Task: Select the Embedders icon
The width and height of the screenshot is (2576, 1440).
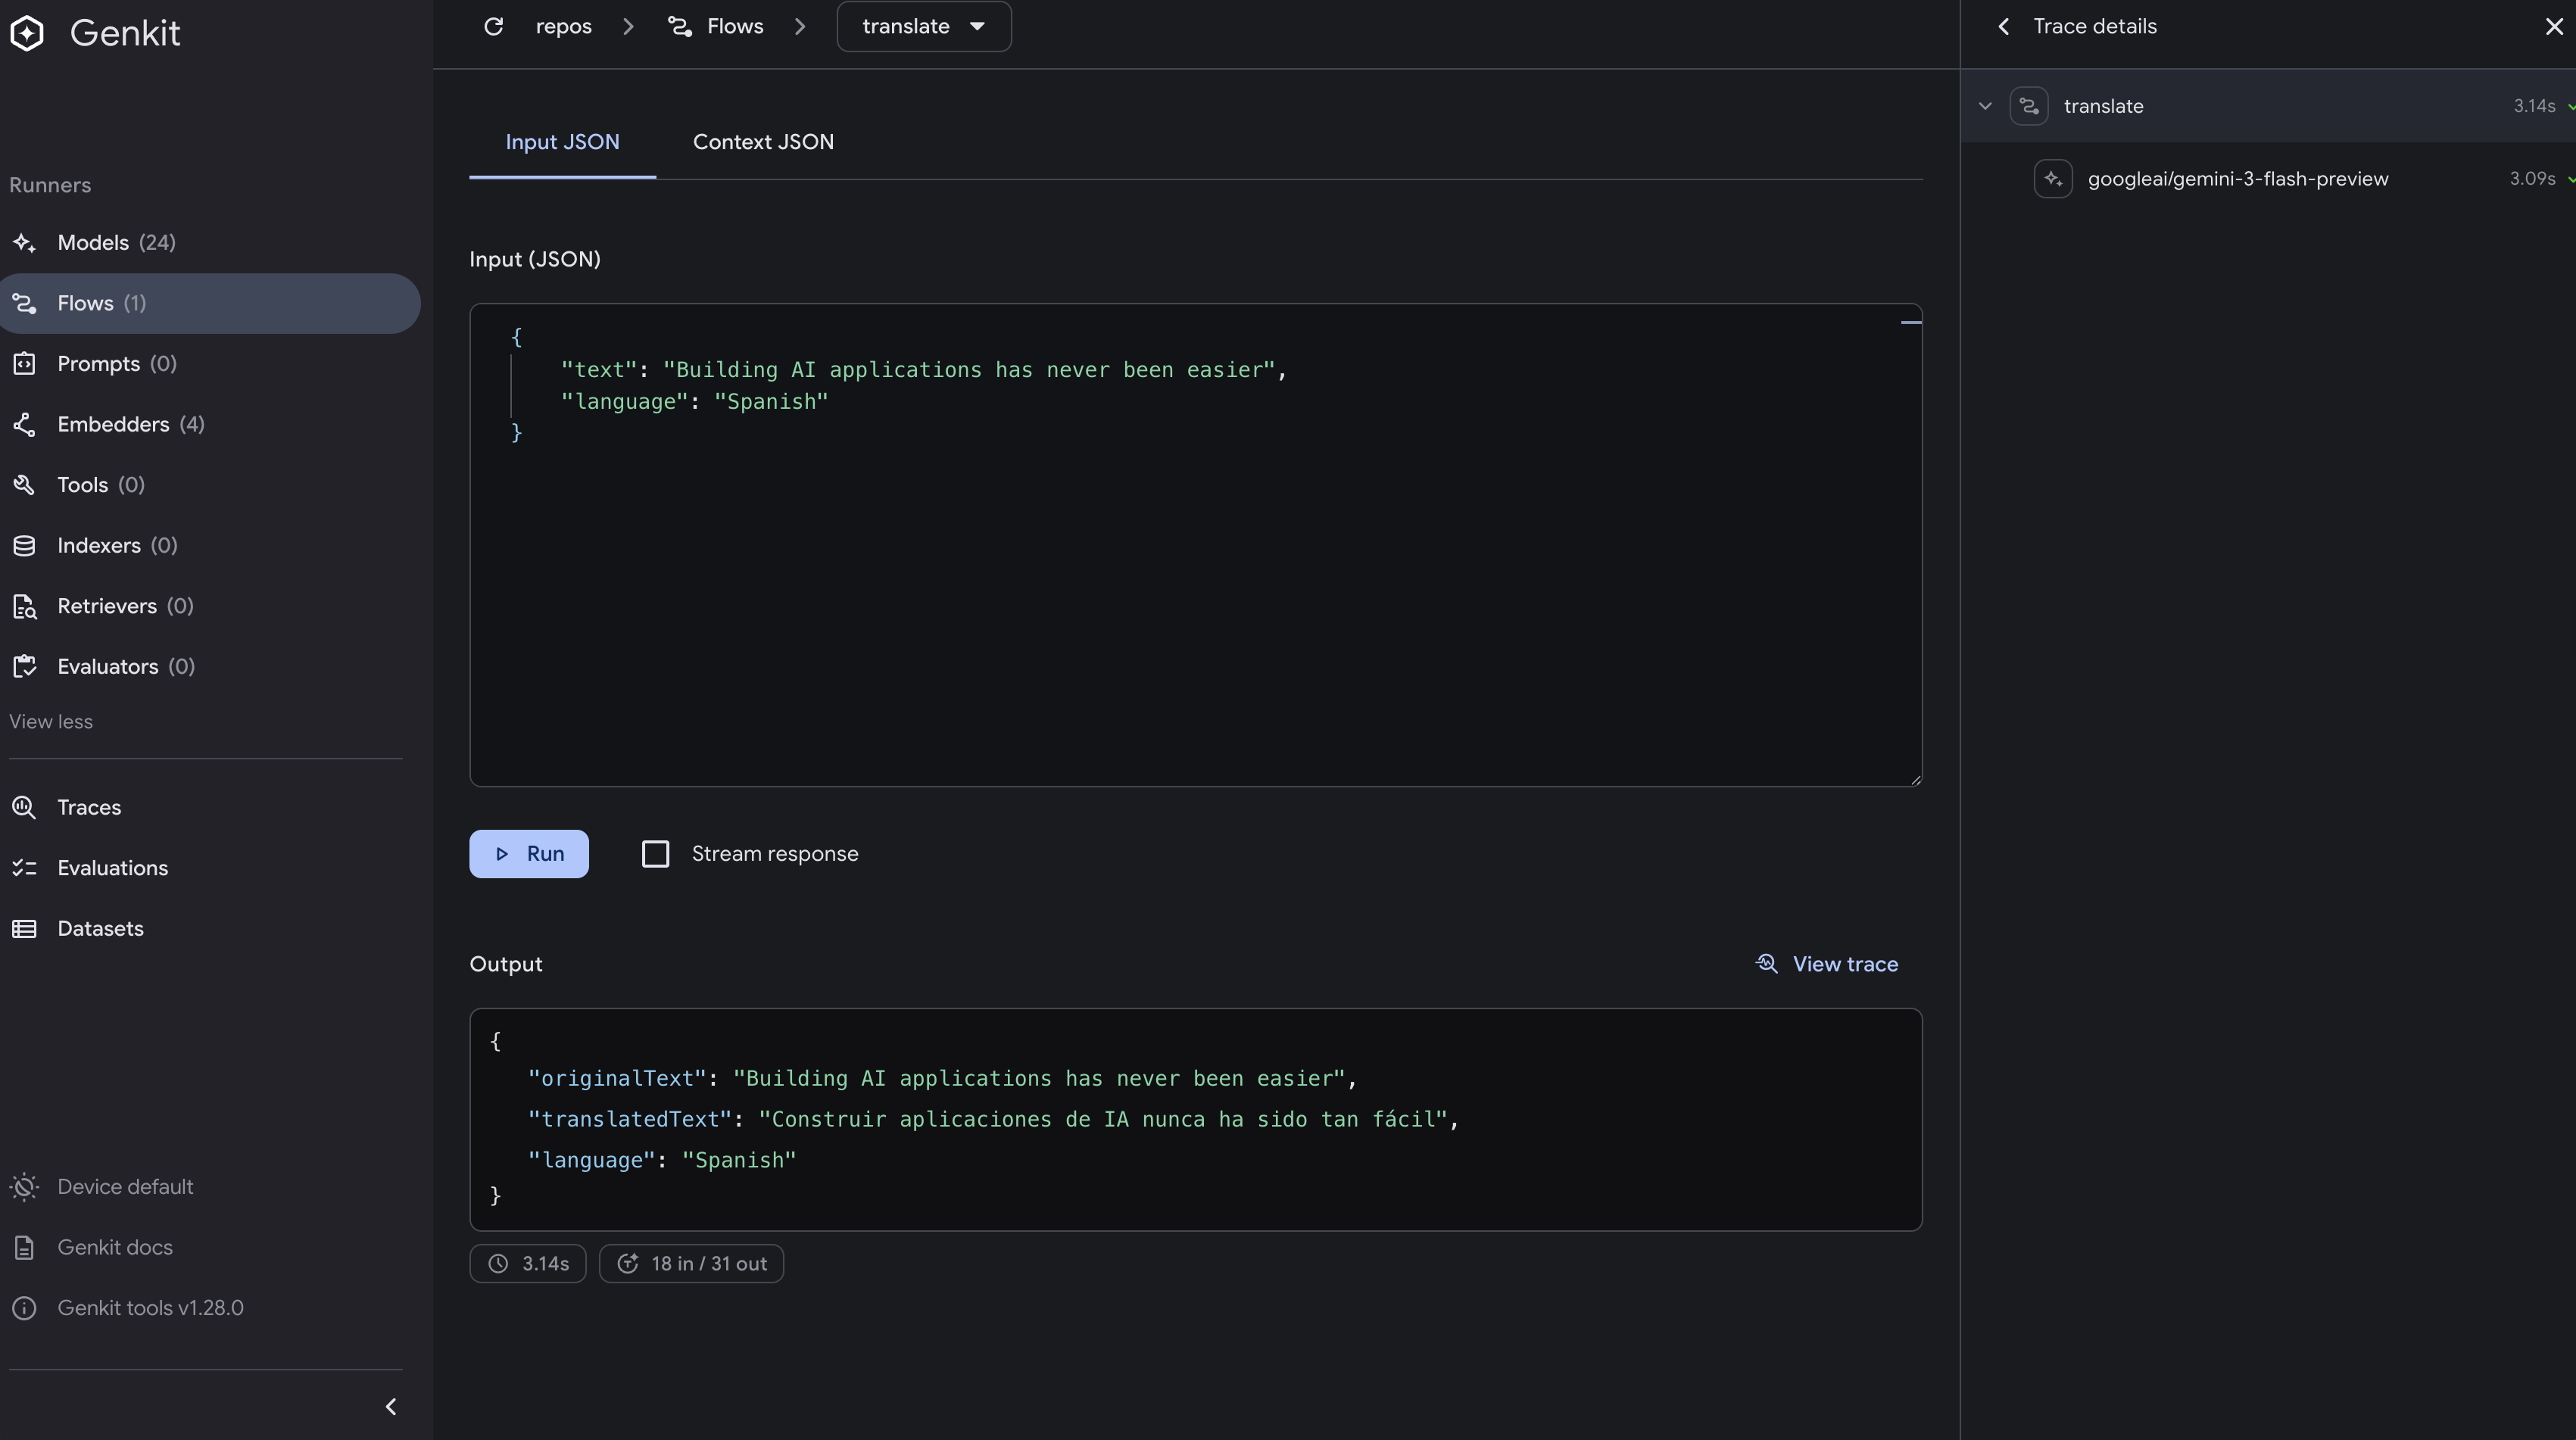Action: 25,424
